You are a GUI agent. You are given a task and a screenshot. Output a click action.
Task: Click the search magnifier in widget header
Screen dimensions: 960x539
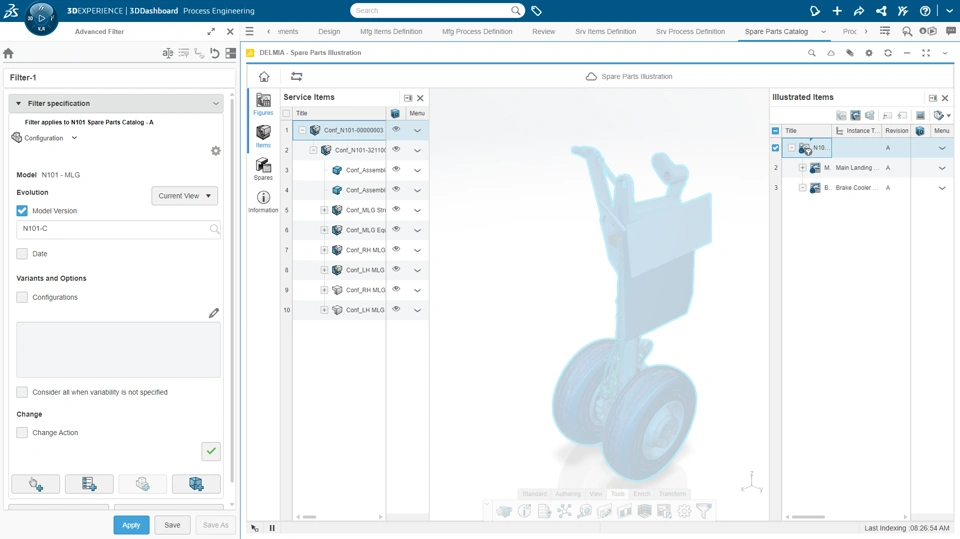(x=812, y=53)
